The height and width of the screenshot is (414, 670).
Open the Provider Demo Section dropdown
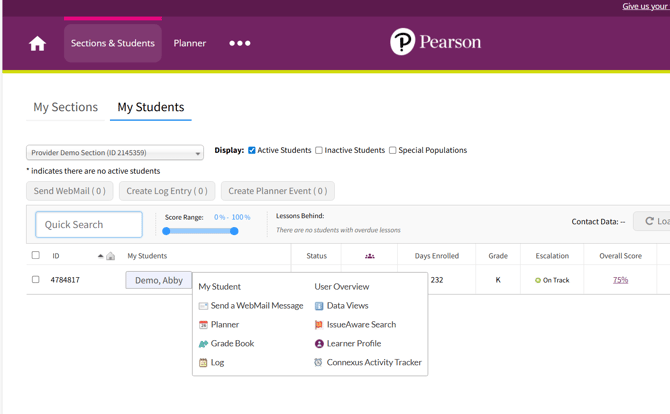pyautogui.click(x=115, y=153)
